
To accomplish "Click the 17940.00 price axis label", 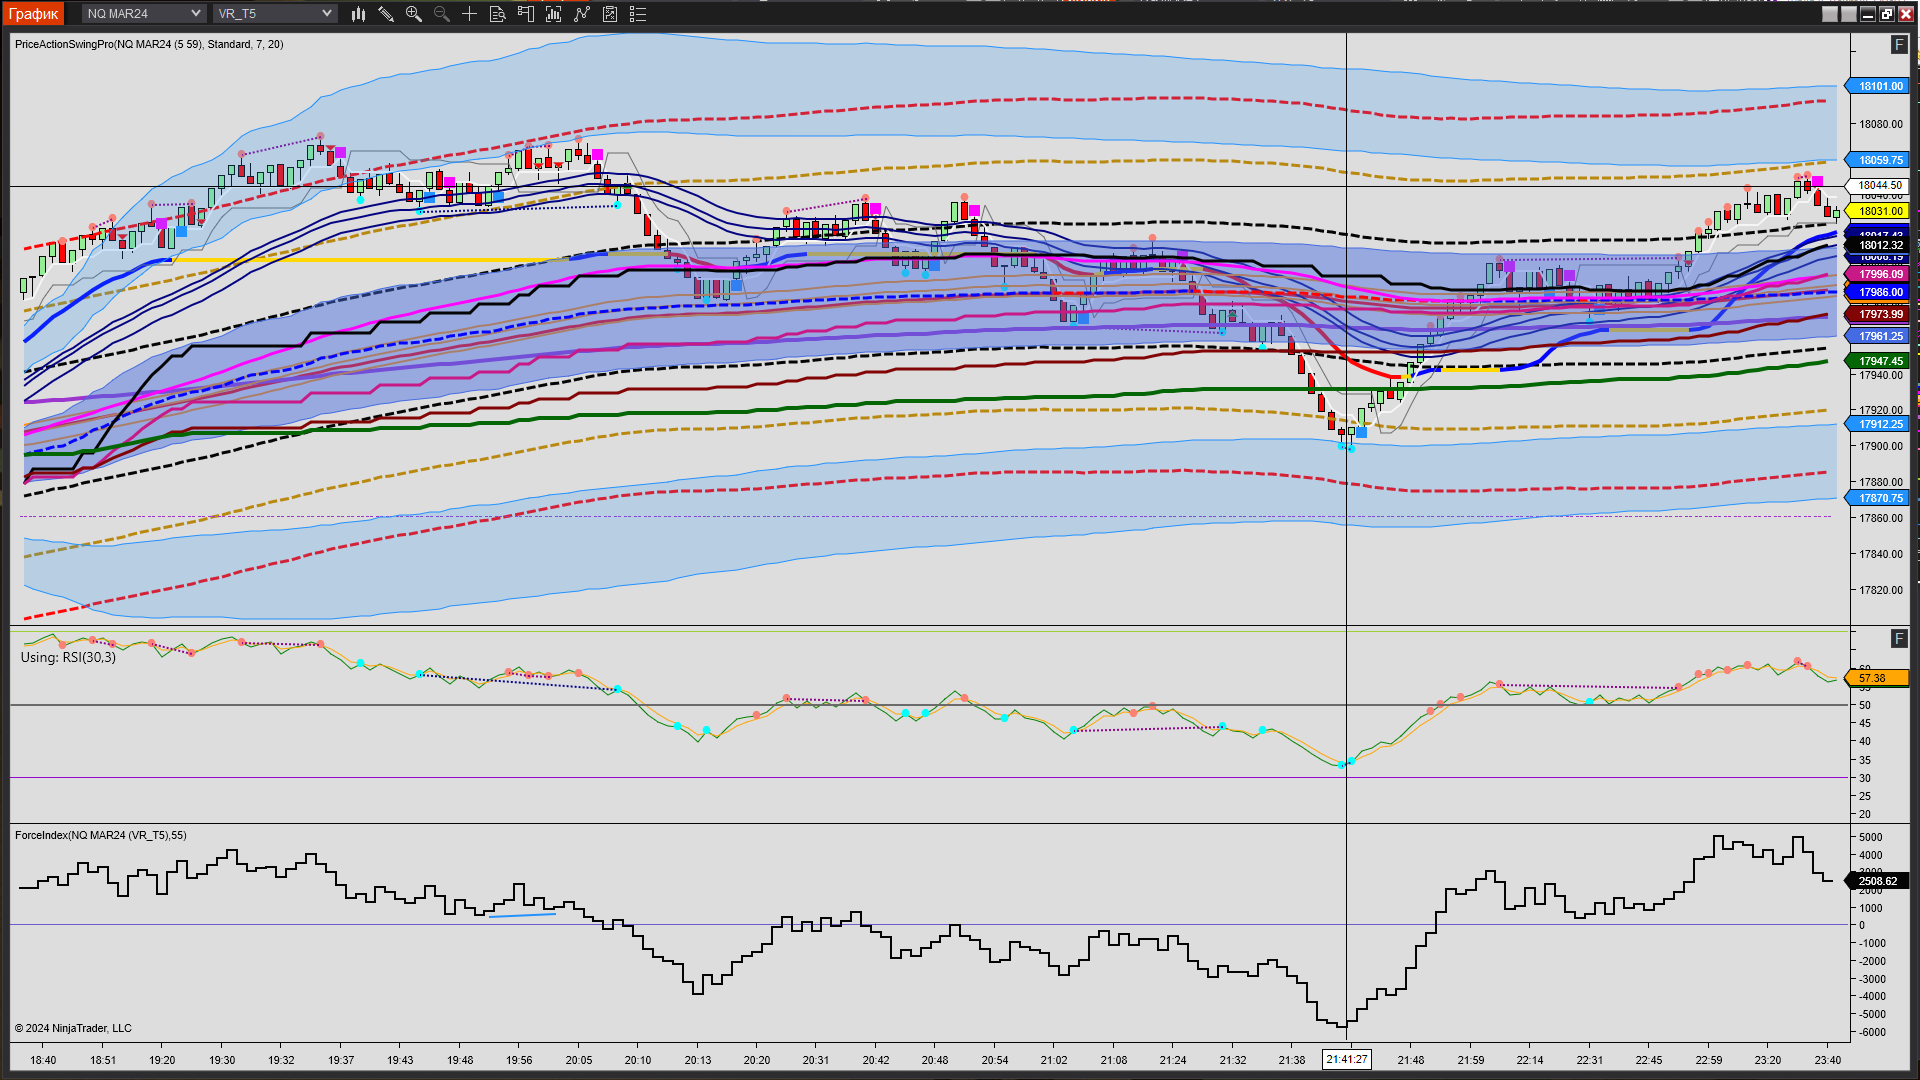I will [1881, 376].
